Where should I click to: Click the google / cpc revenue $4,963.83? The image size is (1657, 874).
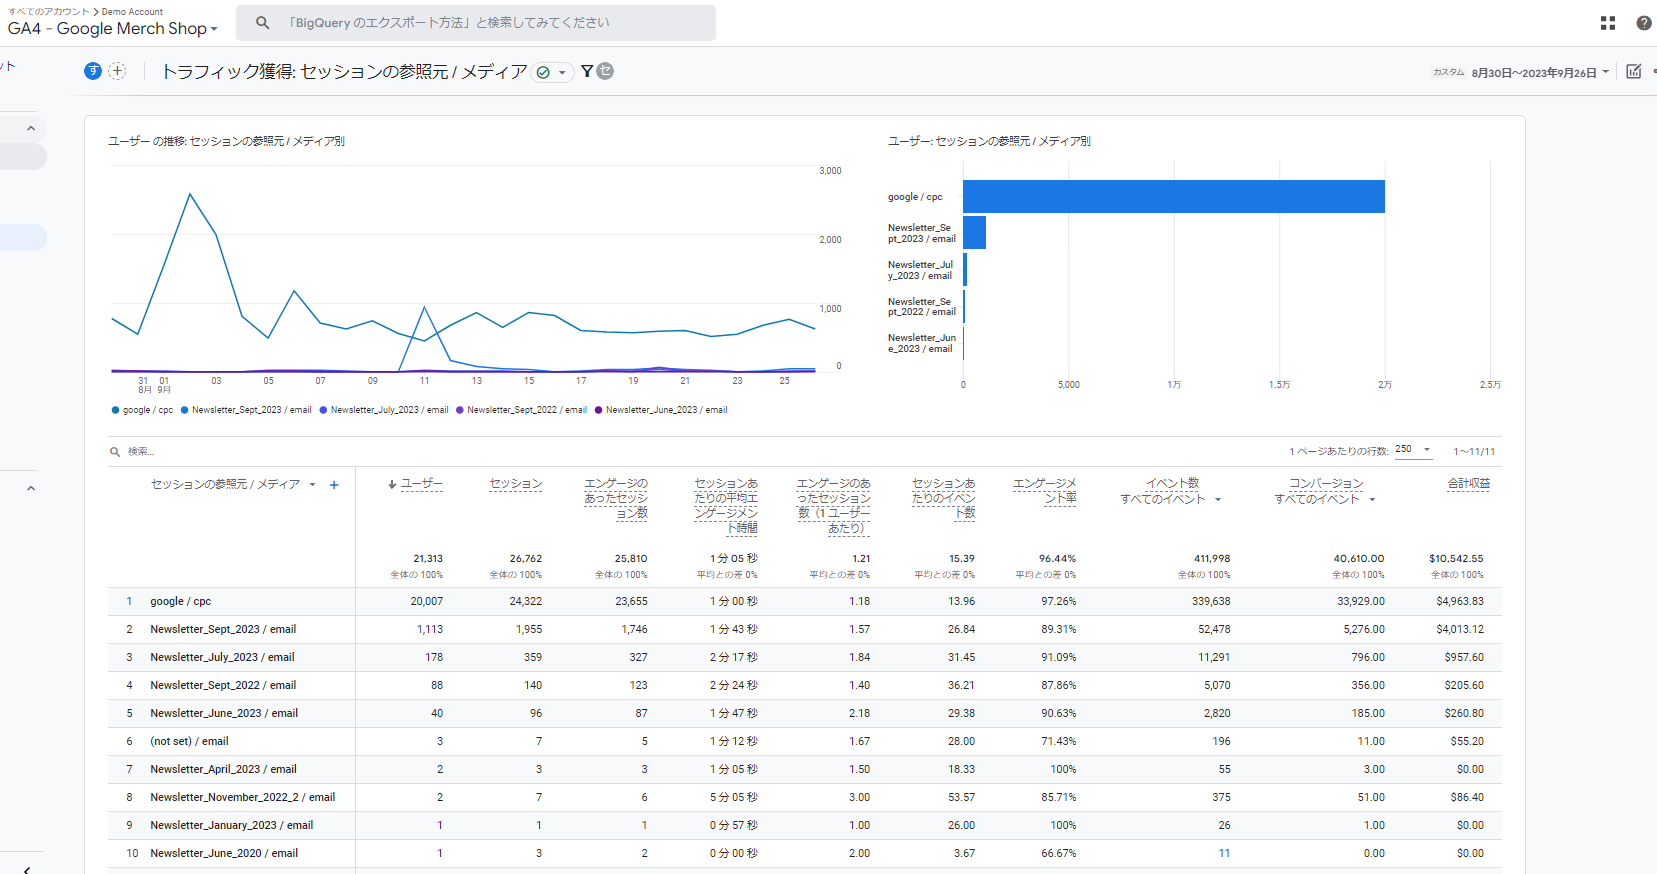1460,602
